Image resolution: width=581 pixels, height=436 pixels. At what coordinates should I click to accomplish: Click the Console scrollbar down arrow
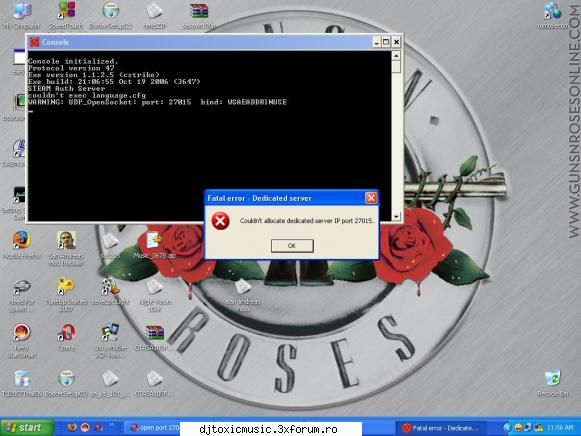pyautogui.click(x=396, y=216)
